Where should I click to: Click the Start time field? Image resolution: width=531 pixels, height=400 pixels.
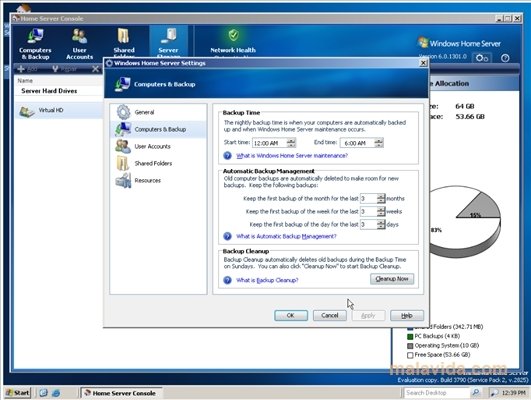click(270, 143)
